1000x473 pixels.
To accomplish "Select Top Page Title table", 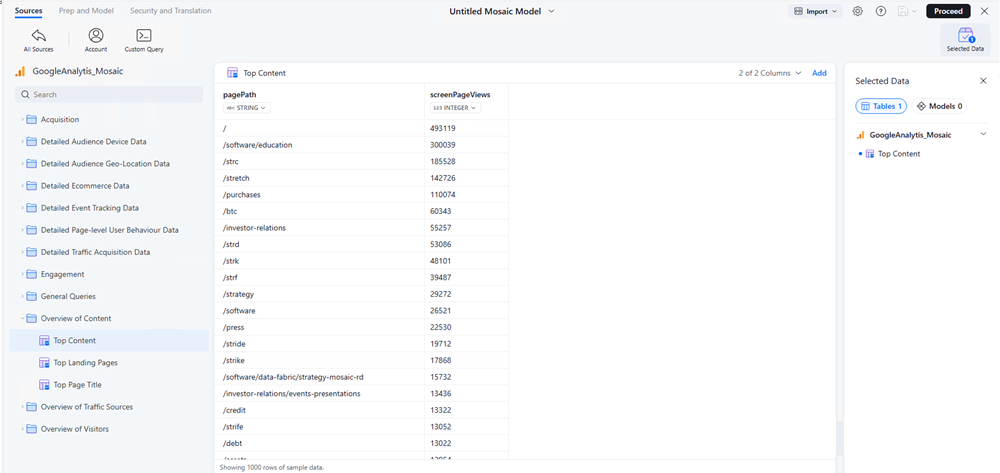I will (77, 385).
